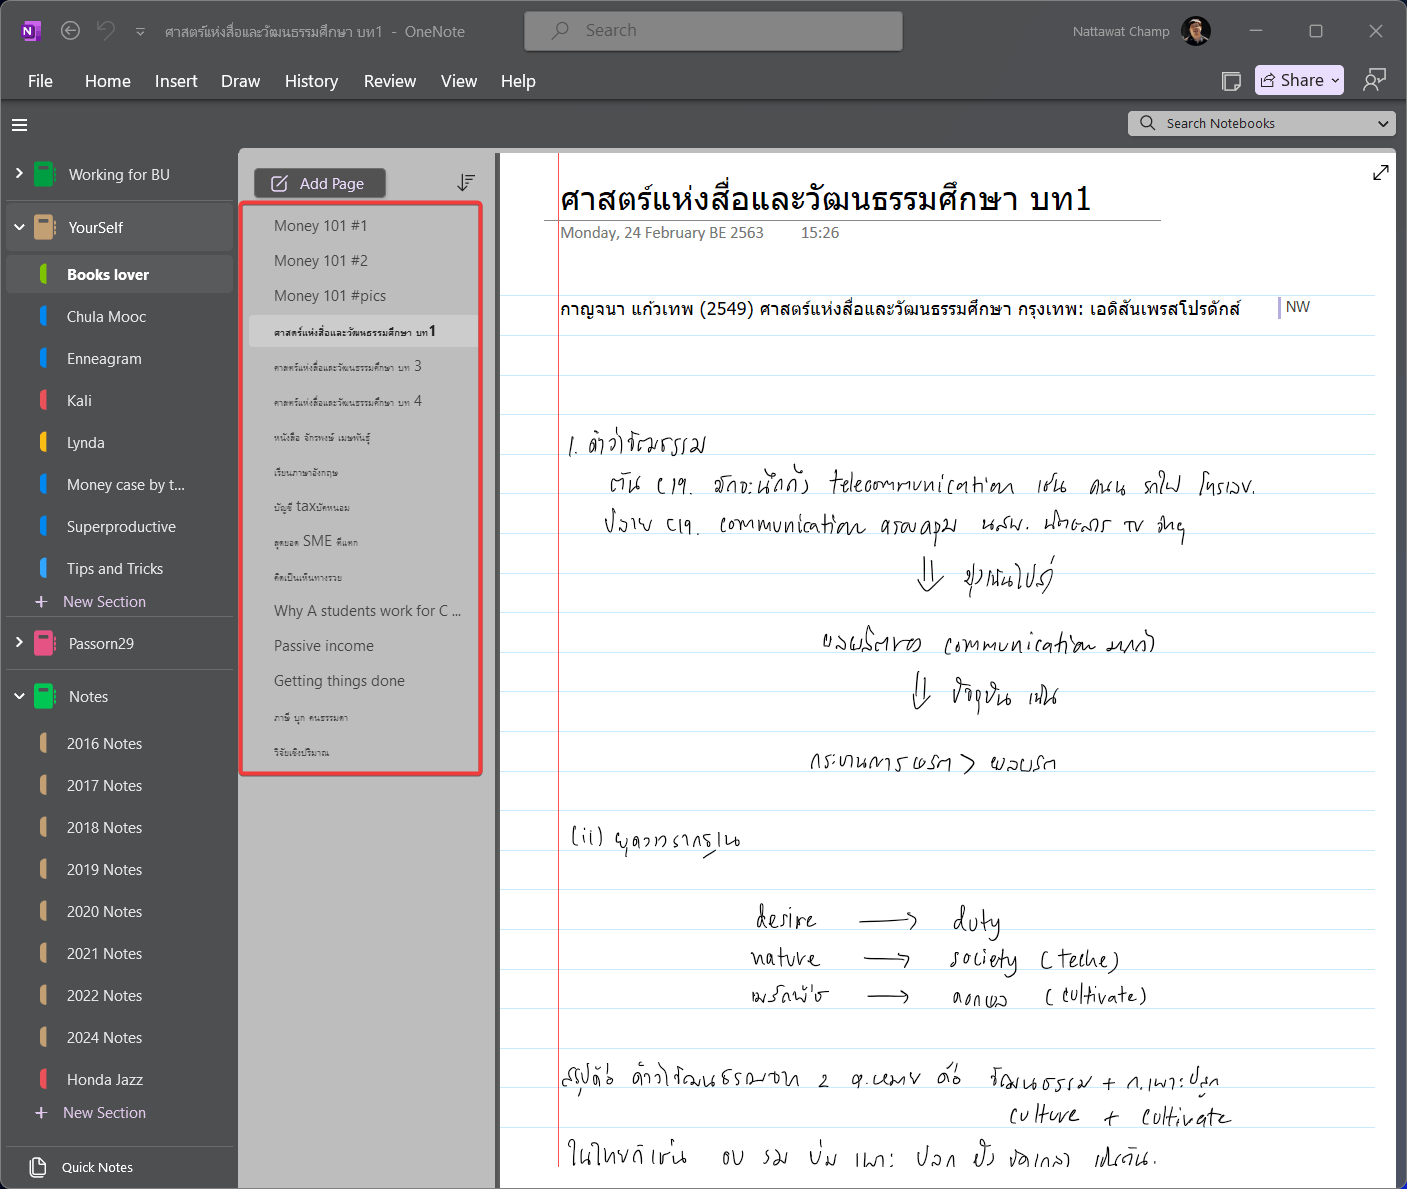Expand the Working for BU notebook
This screenshot has width=1407, height=1189.
coord(18,173)
